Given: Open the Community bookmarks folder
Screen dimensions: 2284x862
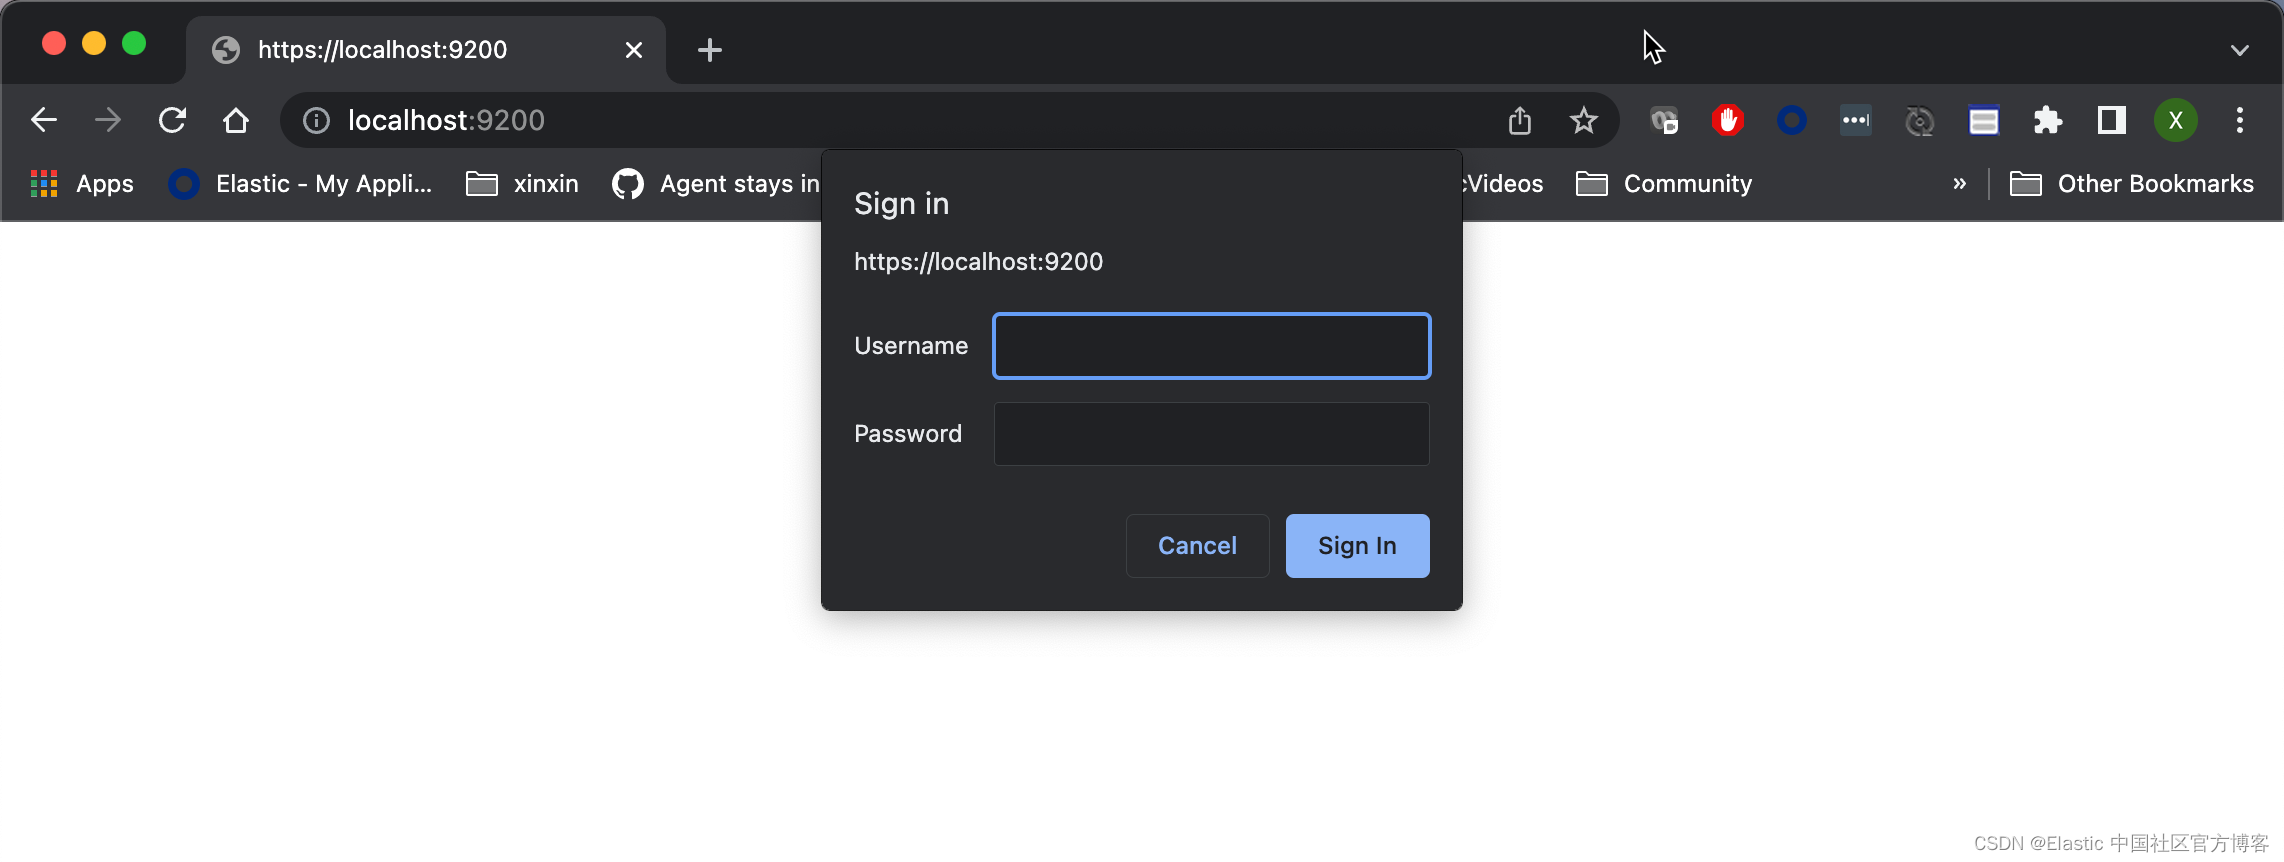Looking at the screenshot, I should tap(1664, 184).
